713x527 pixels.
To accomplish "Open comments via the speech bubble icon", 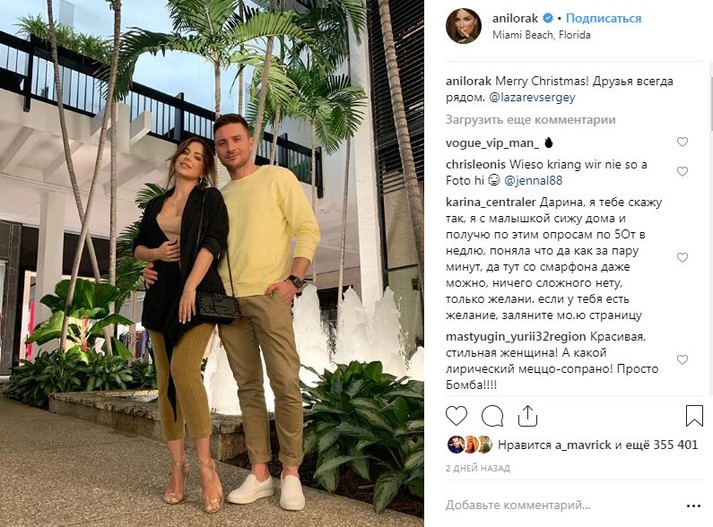I will click(492, 416).
